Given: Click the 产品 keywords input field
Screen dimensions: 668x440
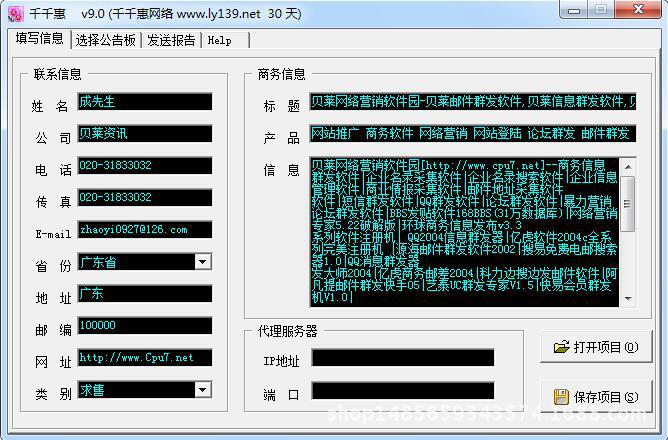Looking at the screenshot, I should (x=473, y=133).
